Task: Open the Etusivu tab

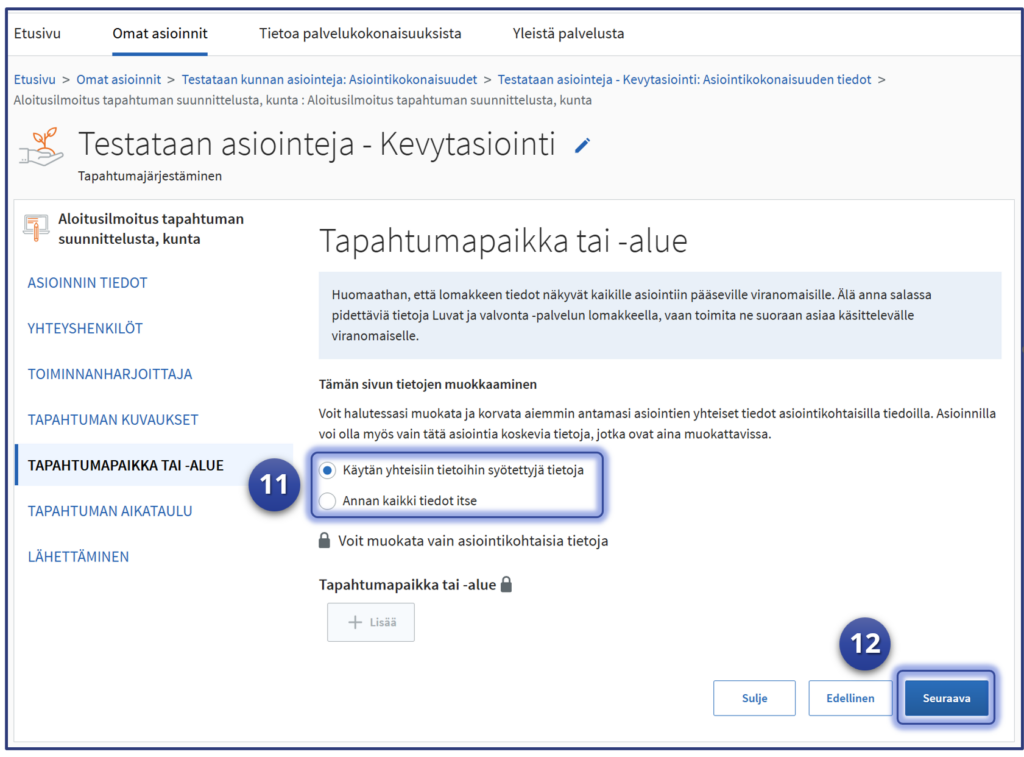Action: tap(37, 33)
